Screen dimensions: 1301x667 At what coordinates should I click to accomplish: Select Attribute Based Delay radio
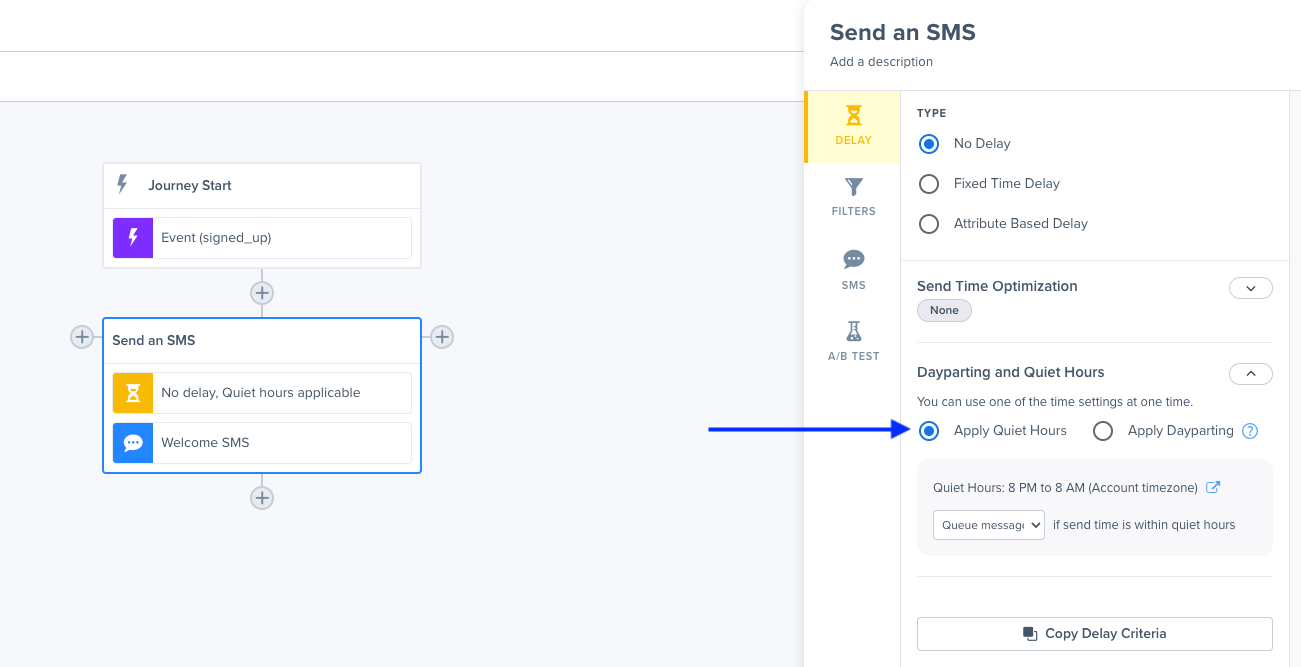tap(929, 224)
